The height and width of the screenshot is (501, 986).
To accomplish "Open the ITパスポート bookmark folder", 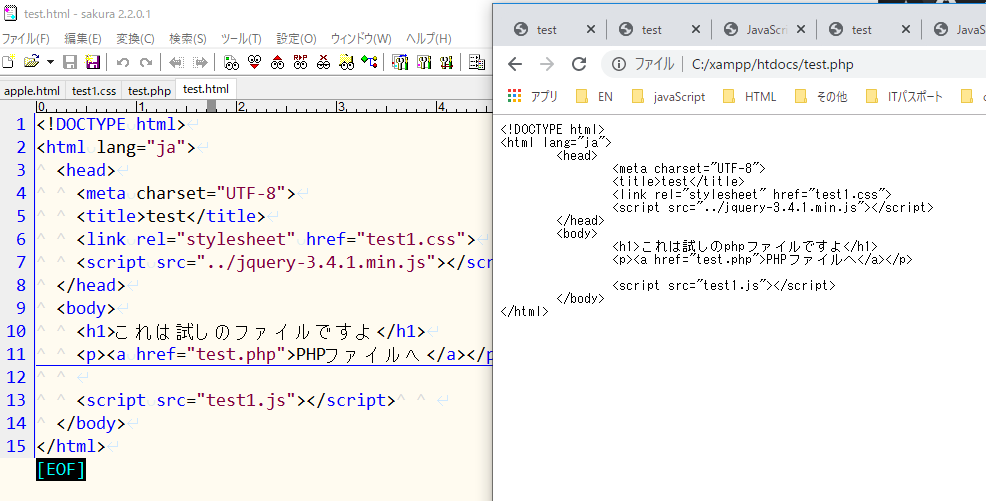I will (904, 96).
